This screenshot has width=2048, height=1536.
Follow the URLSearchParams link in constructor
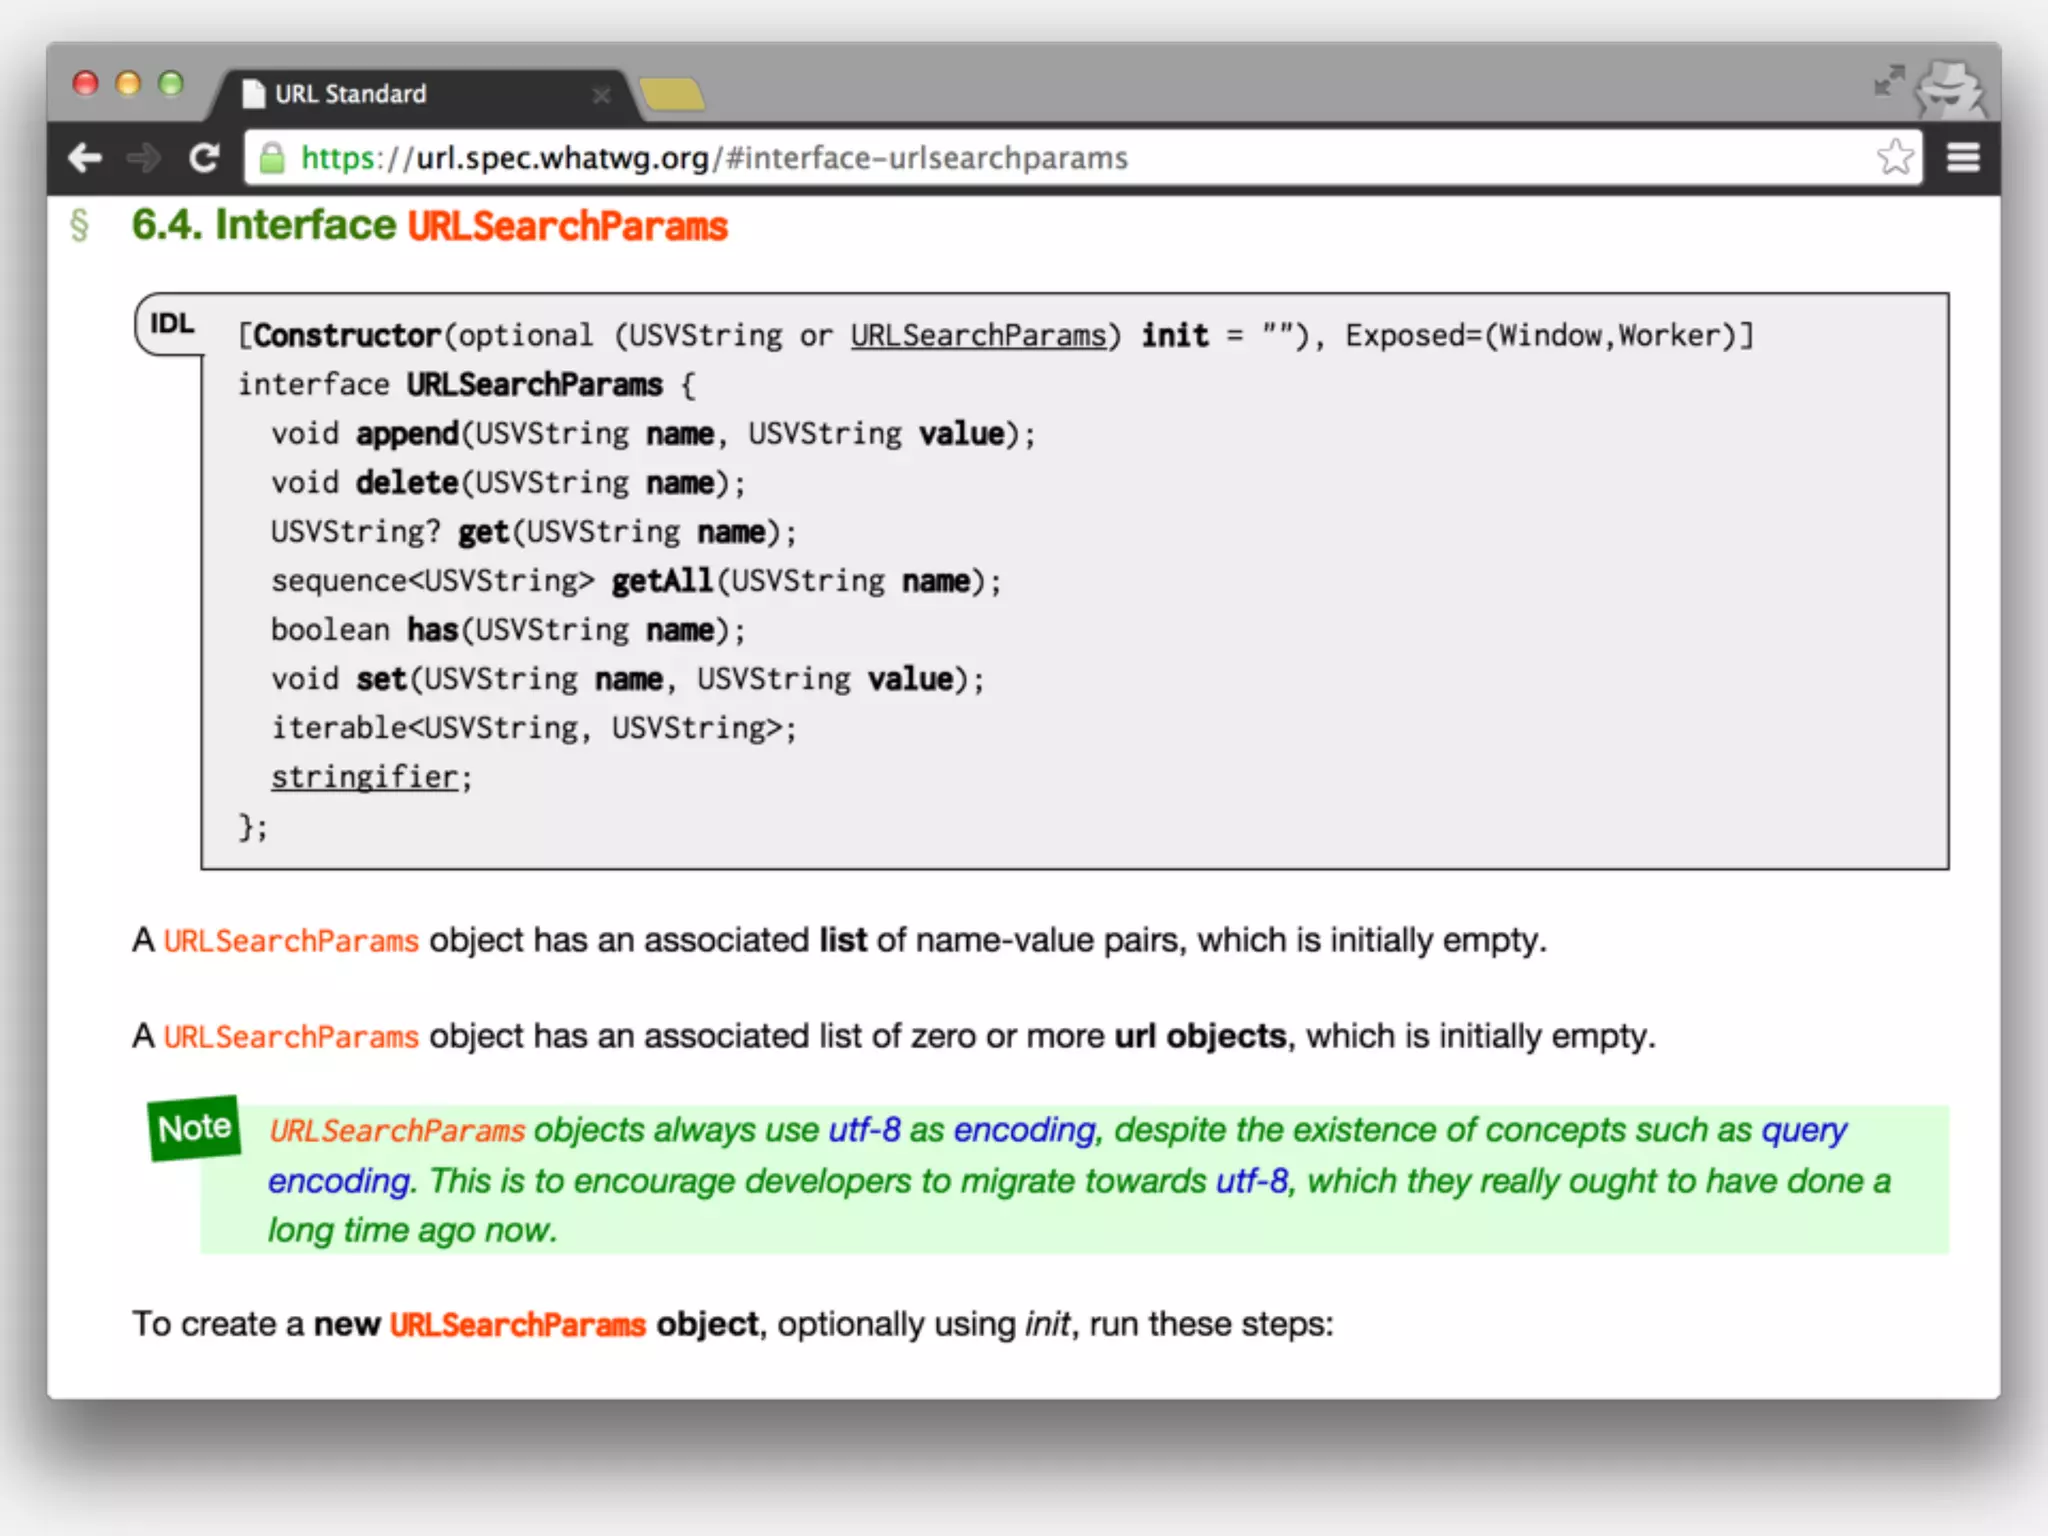[x=978, y=336]
